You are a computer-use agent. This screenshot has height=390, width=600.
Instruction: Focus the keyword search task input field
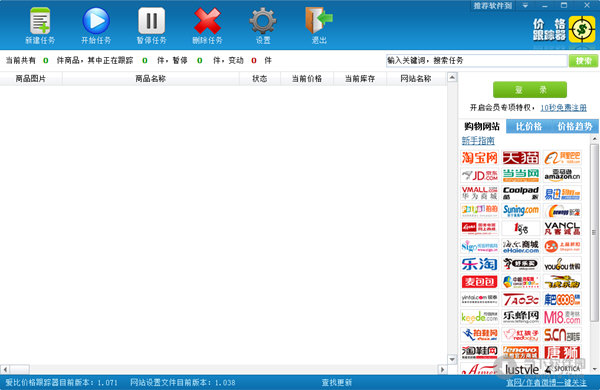tap(476, 60)
